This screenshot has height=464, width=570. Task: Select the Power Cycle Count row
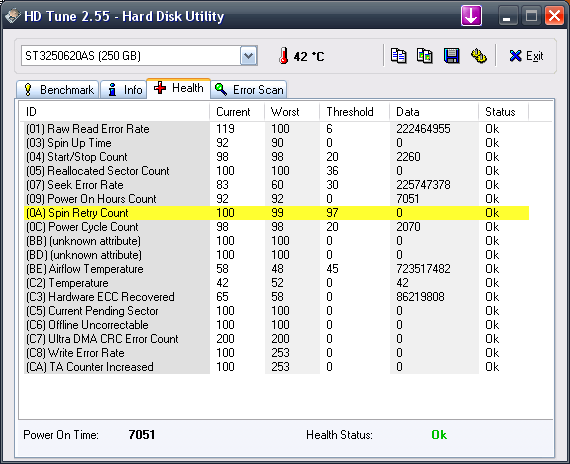click(x=276, y=227)
